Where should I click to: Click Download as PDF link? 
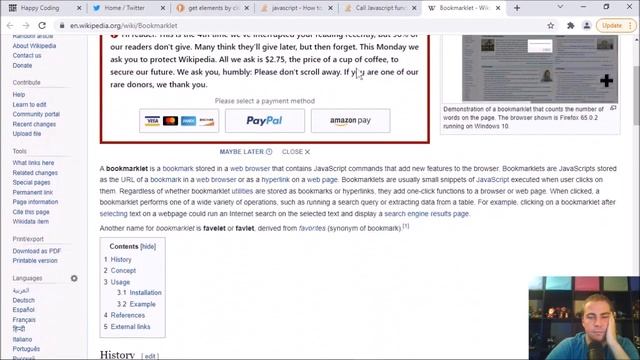pyautogui.click(x=37, y=251)
